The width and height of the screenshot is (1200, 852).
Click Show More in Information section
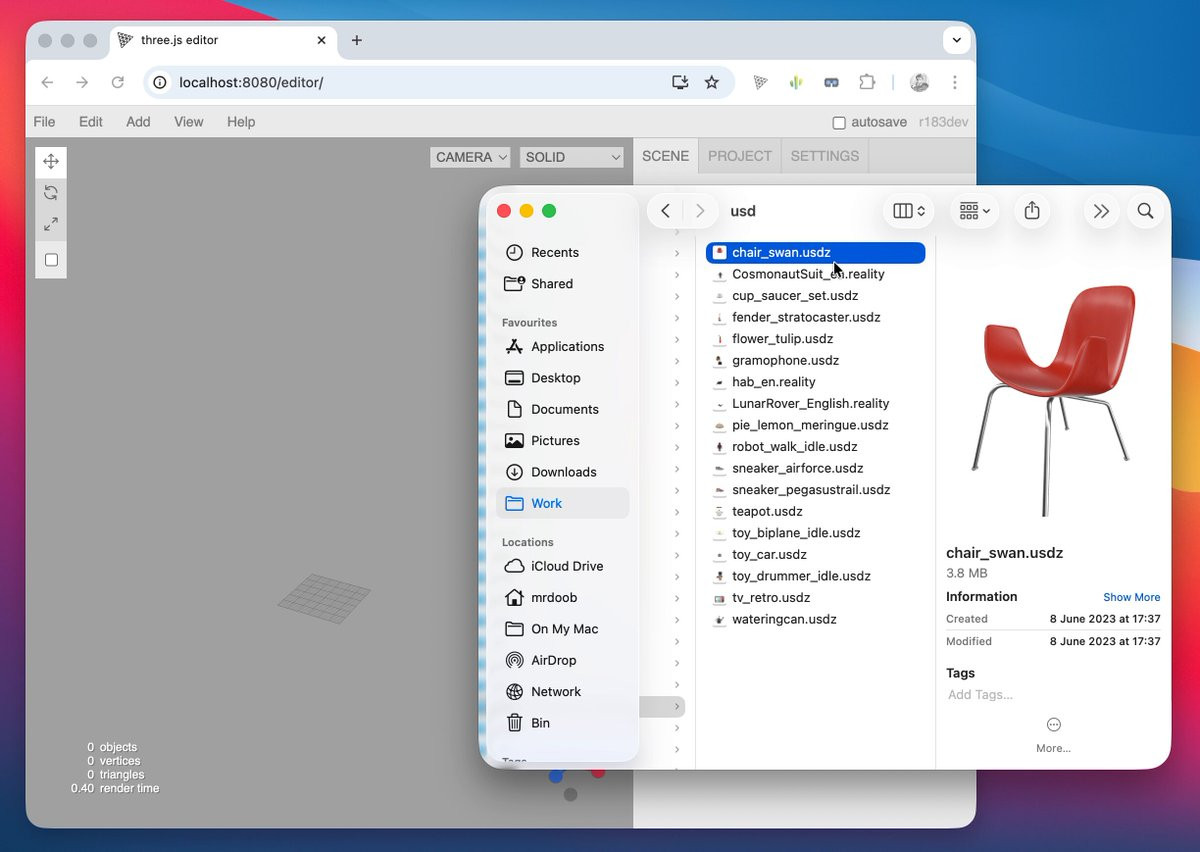[1131, 597]
